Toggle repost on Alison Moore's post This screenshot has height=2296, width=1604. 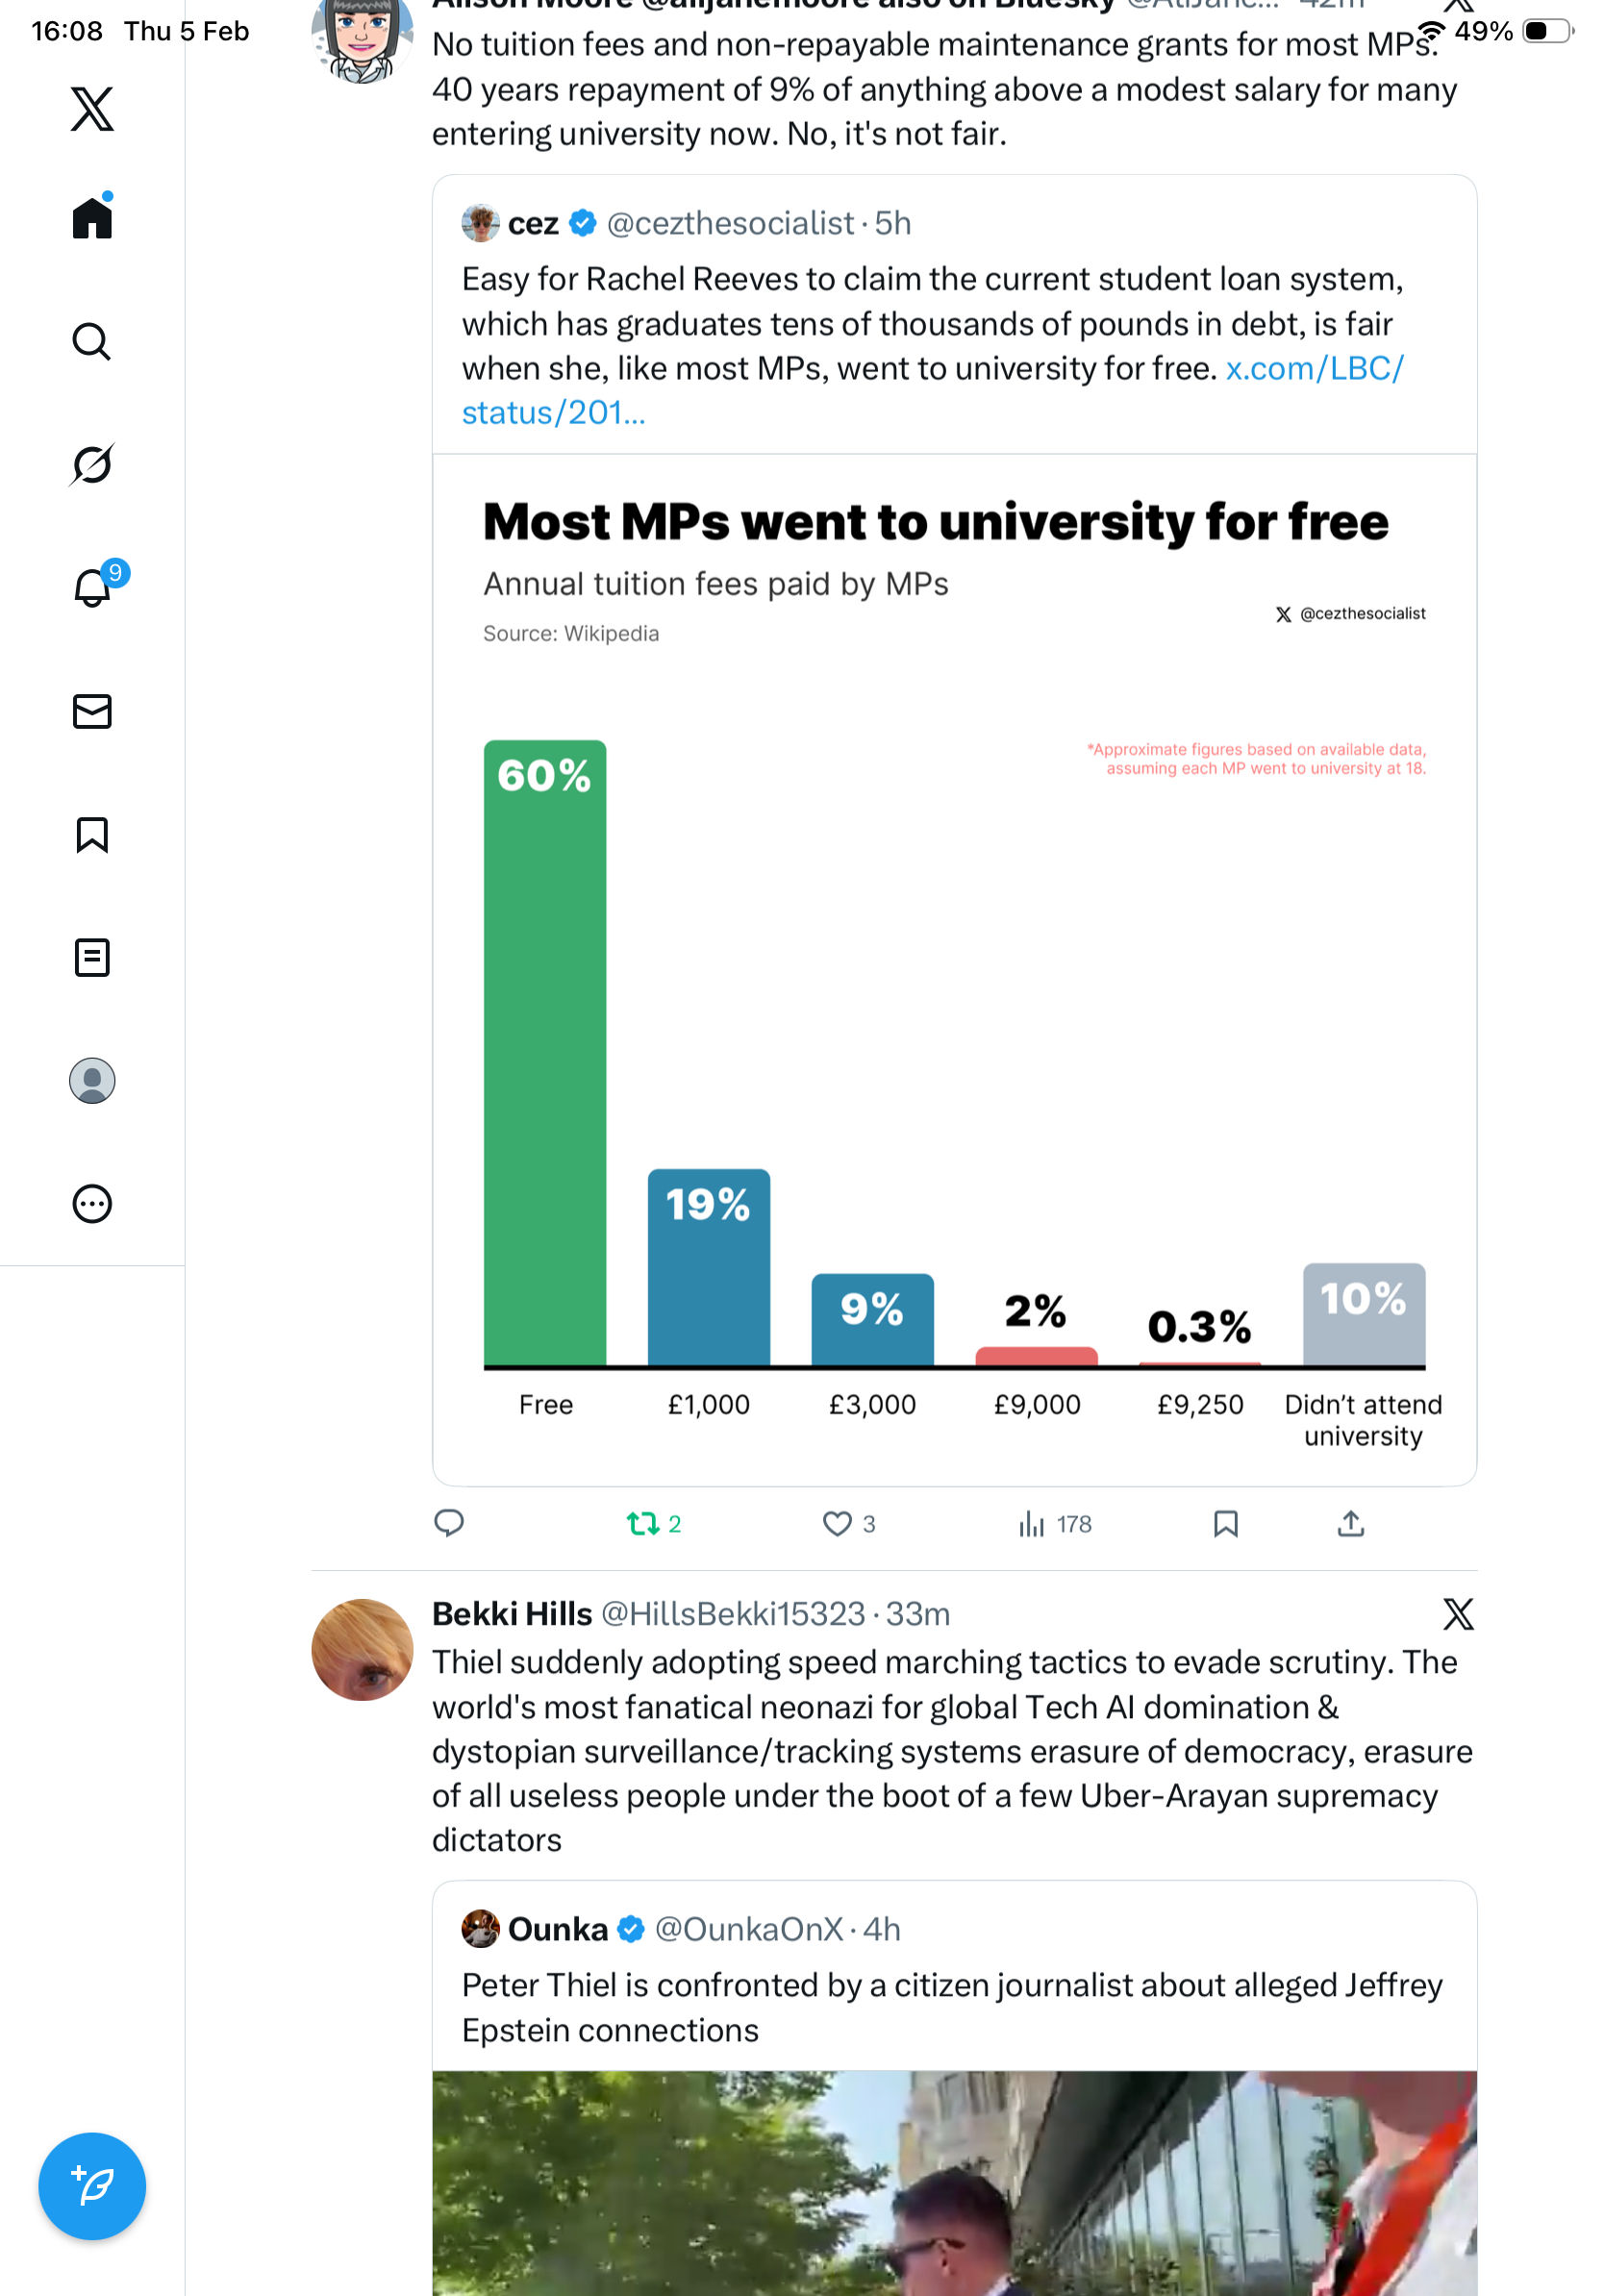pyautogui.click(x=643, y=1523)
